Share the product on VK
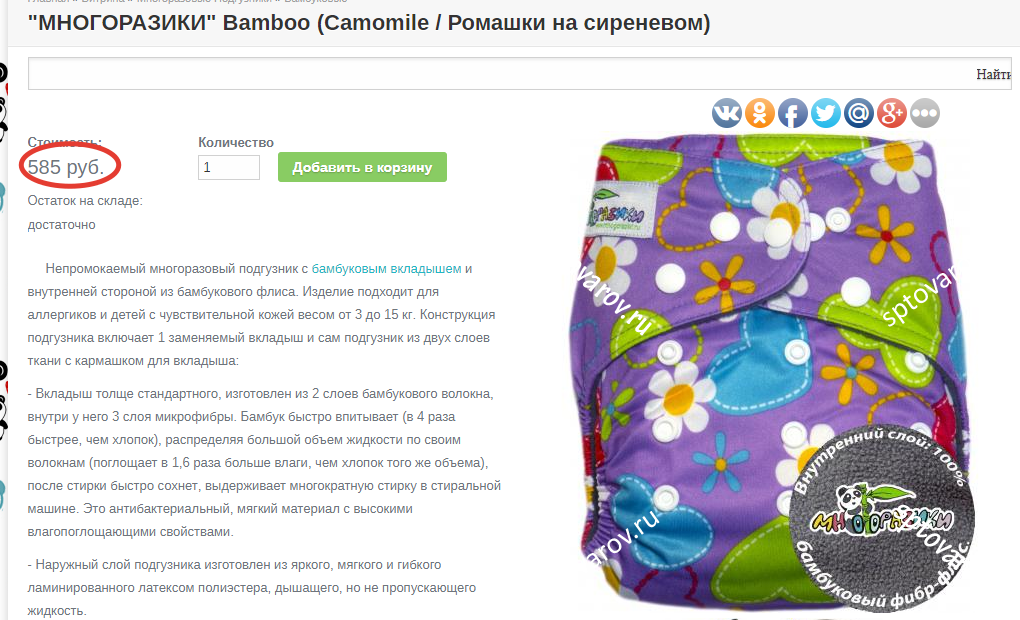Viewport: 1020px width, 620px height. point(727,113)
